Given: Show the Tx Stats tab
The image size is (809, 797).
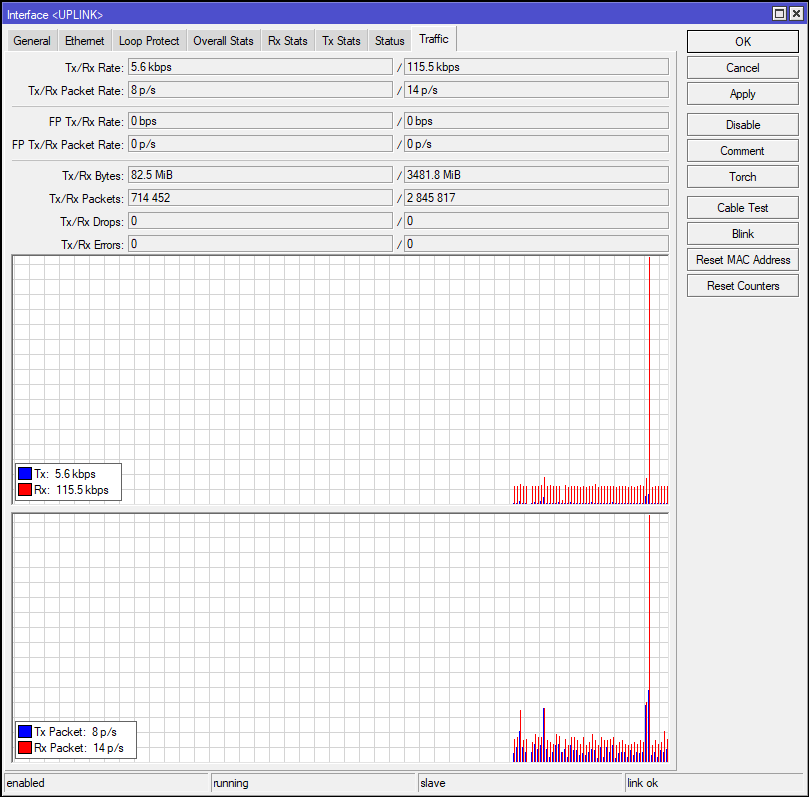Looking at the screenshot, I should (x=341, y=41).
